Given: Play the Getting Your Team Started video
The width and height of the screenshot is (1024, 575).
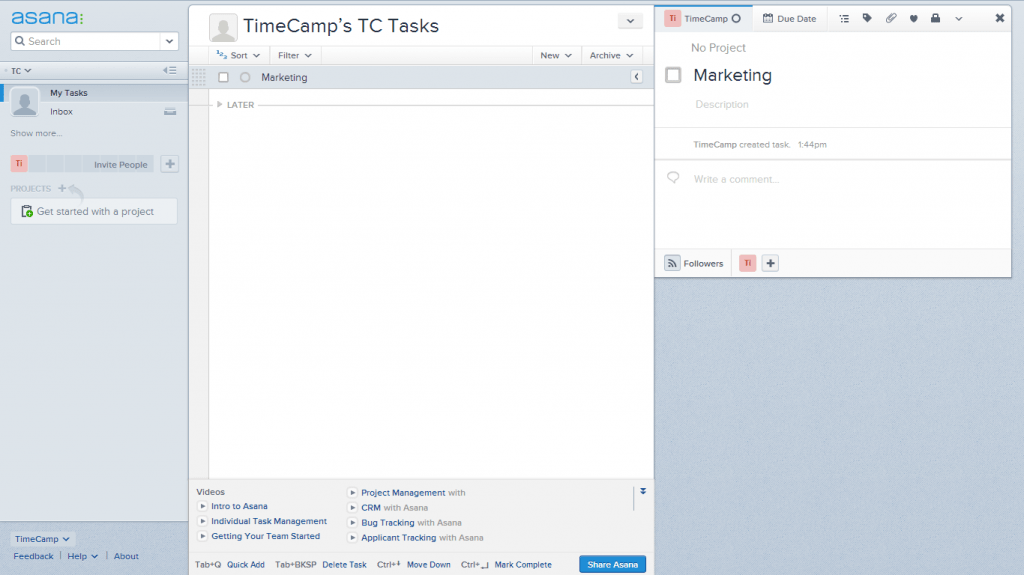Looking at the screenshot, I should tap(202, 536).
